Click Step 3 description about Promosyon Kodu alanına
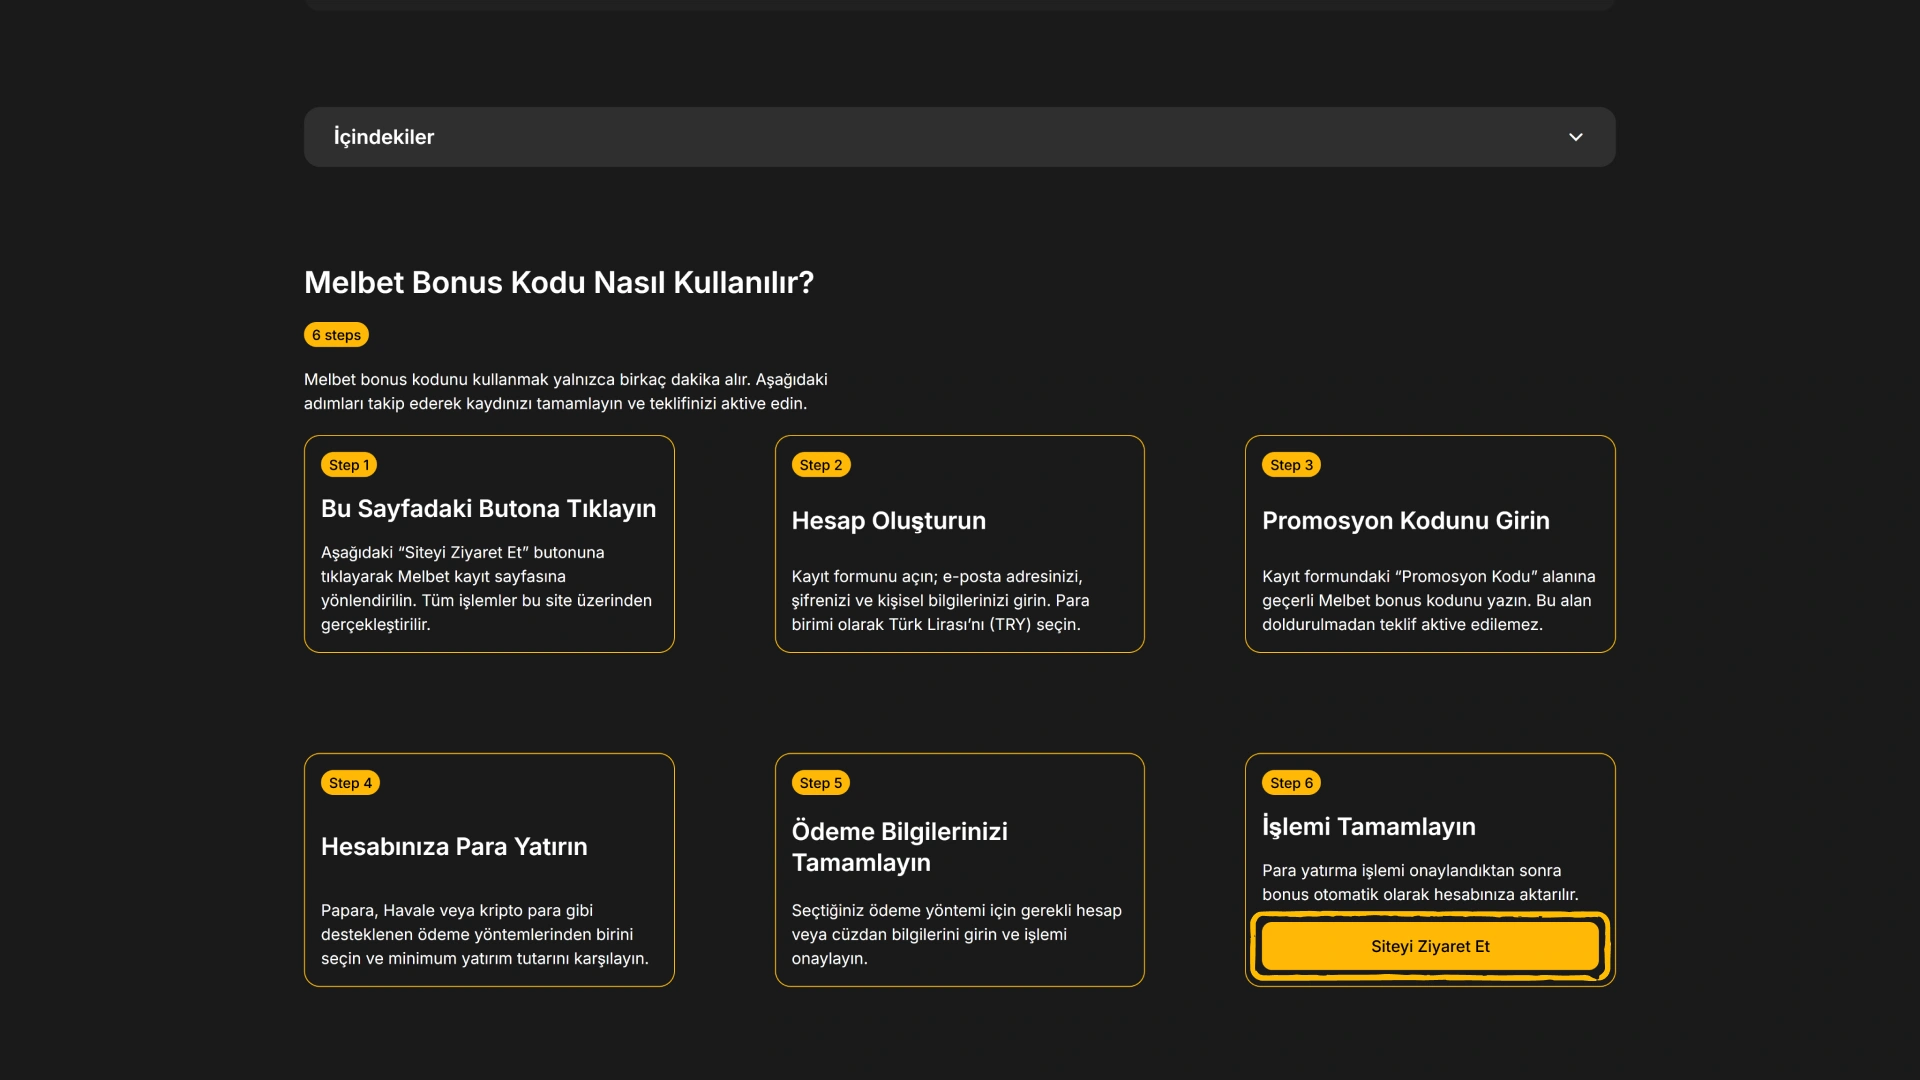The width and height of the screenshot is (1920, 1080). tap(1428, 600)
